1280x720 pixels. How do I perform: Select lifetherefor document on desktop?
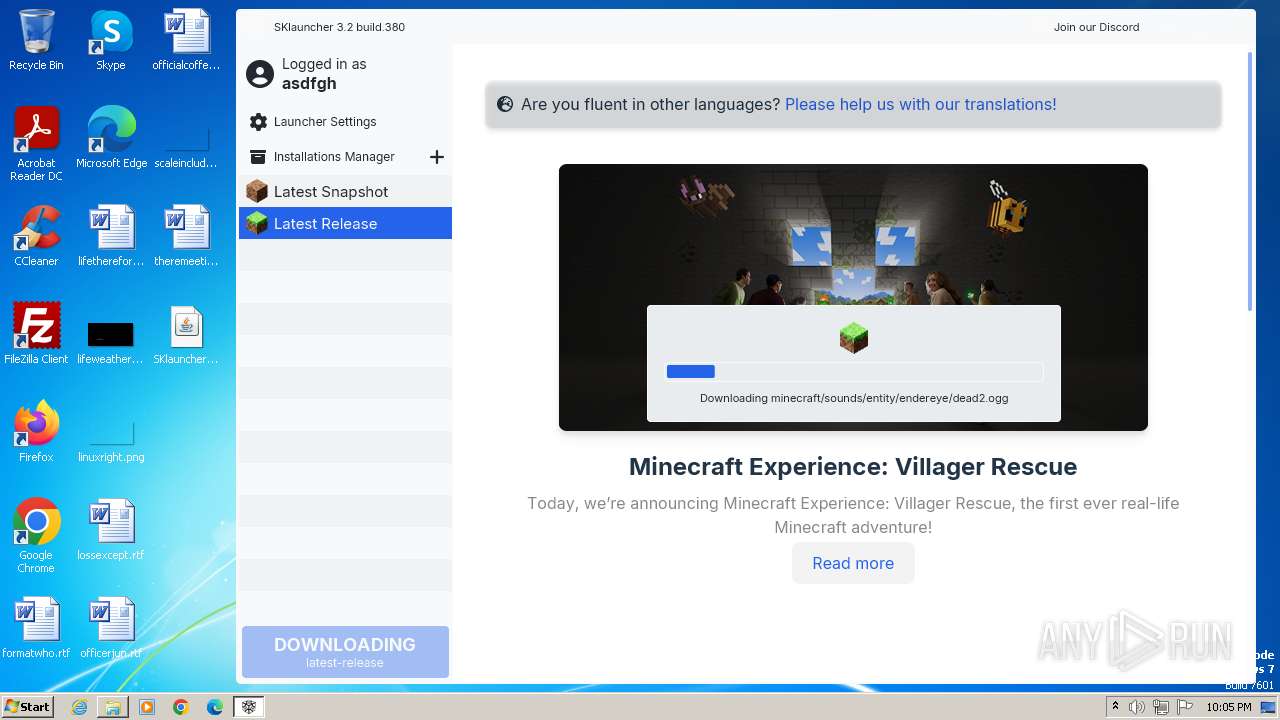coord(111,237)
